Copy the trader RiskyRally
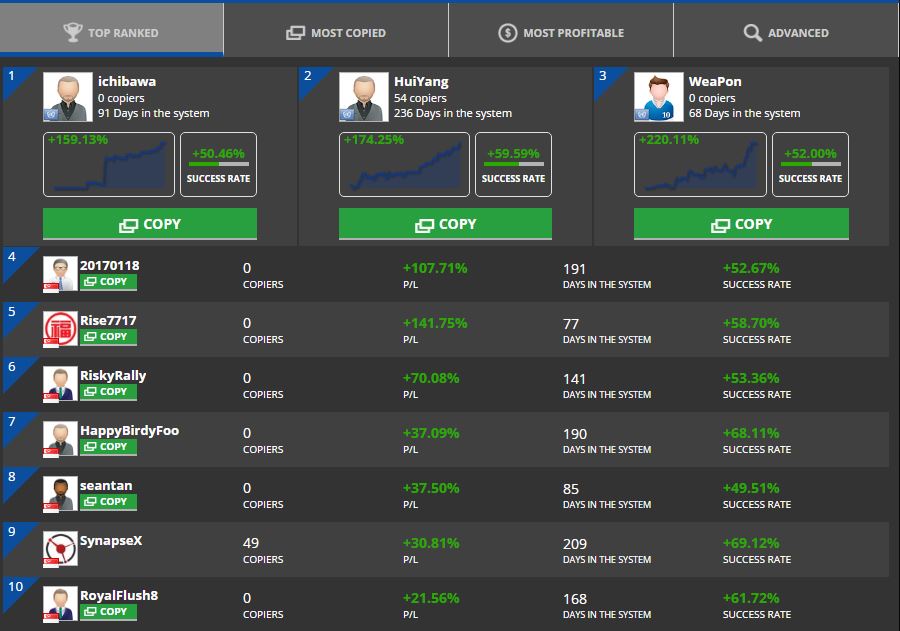Image resolution: width=900 pixels, height=631 pixels. 107,392
